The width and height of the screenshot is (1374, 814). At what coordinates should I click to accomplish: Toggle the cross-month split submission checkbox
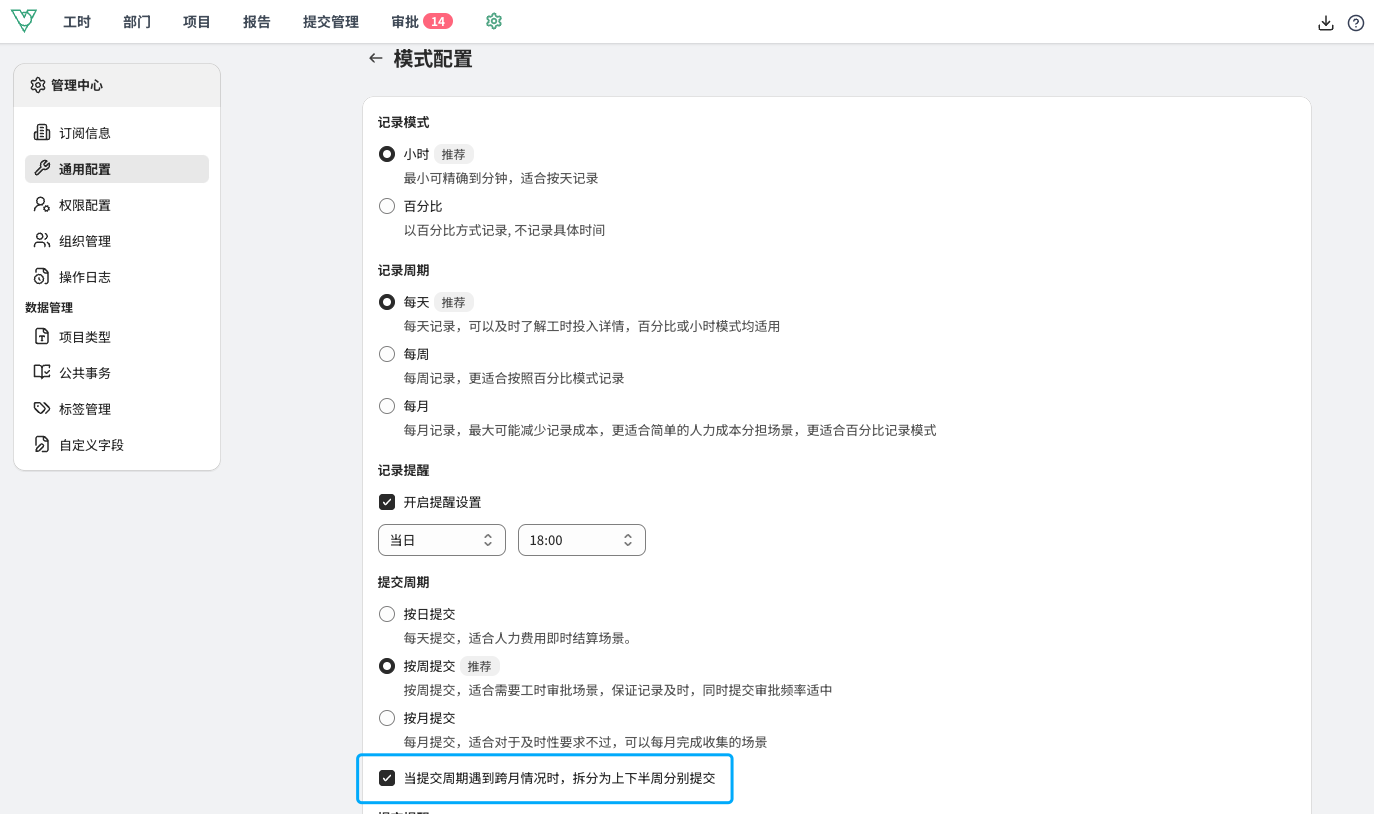point(387,778)
